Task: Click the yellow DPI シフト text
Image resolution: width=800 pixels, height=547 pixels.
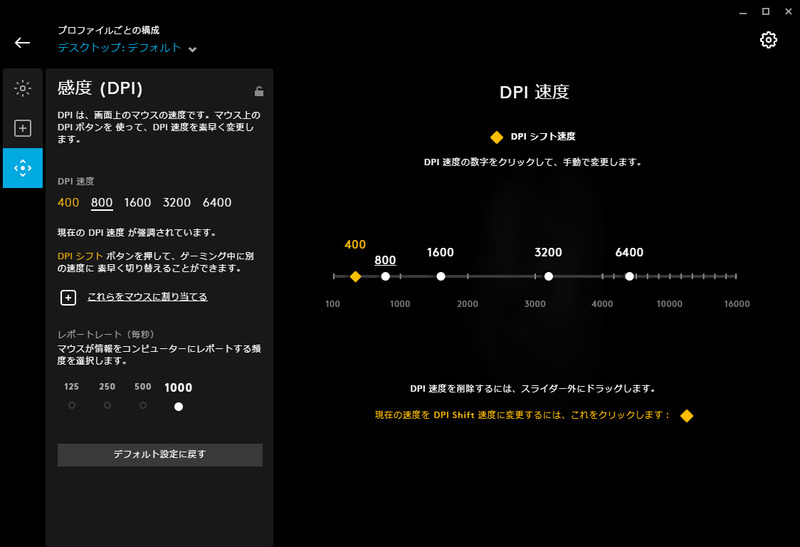Action: (x=80, y=256)
